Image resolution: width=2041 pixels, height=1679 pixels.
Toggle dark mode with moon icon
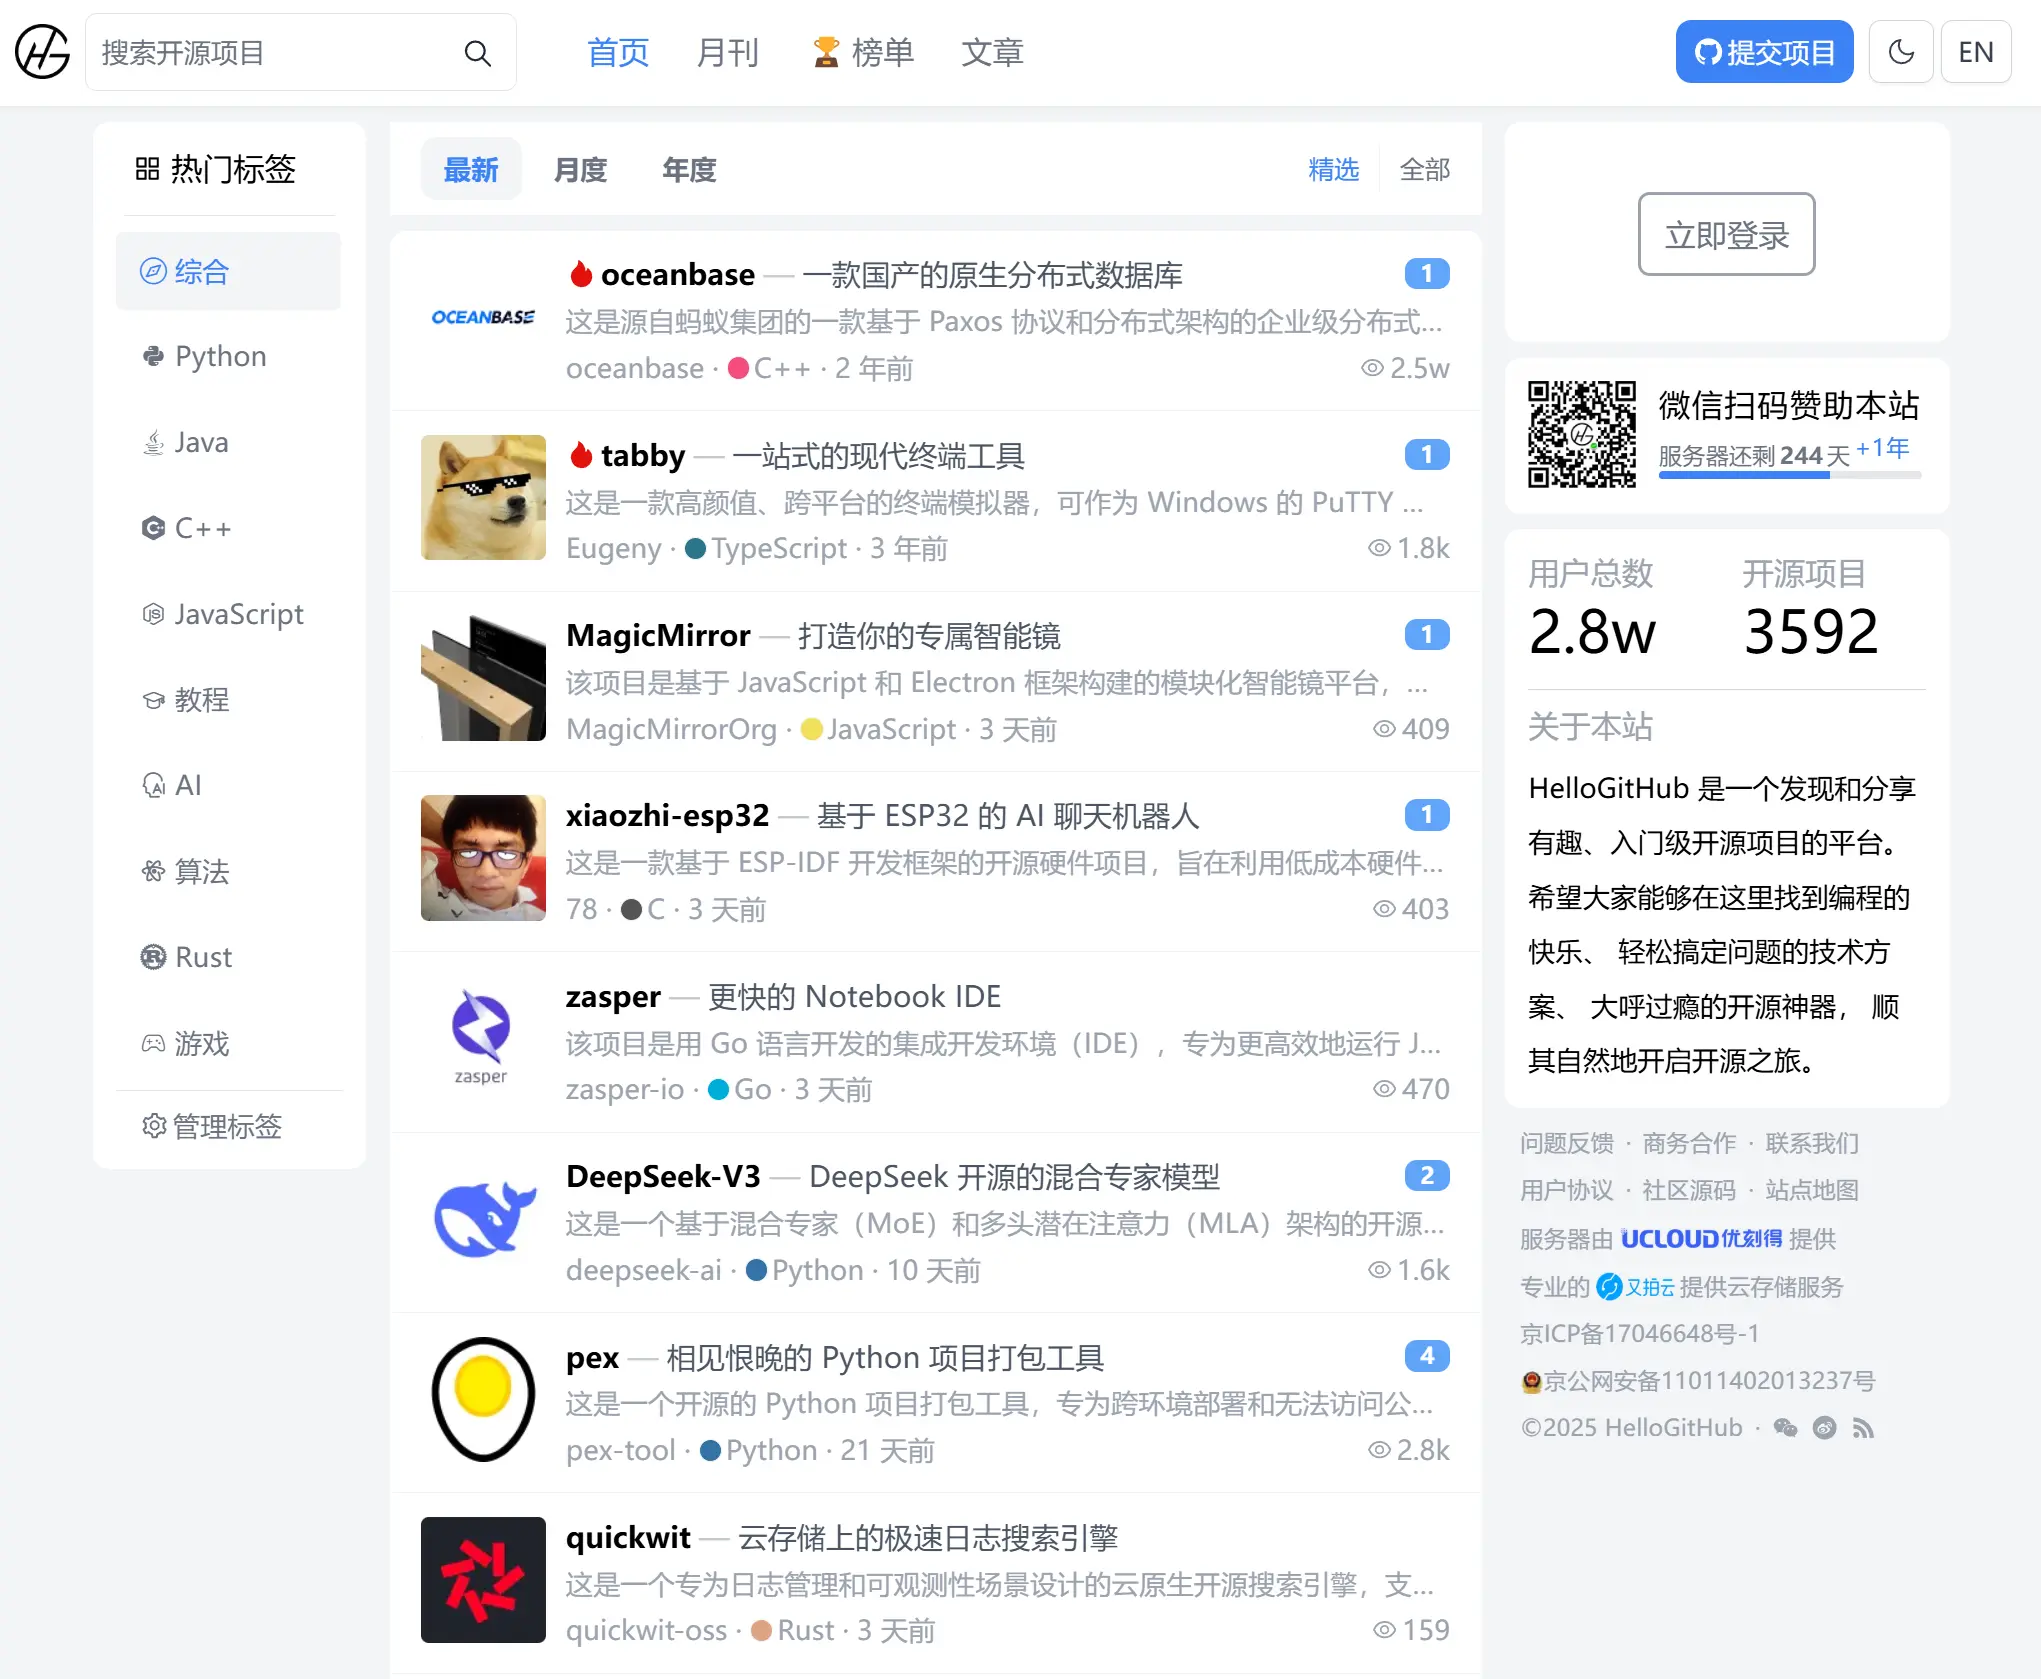(1900, 52)
